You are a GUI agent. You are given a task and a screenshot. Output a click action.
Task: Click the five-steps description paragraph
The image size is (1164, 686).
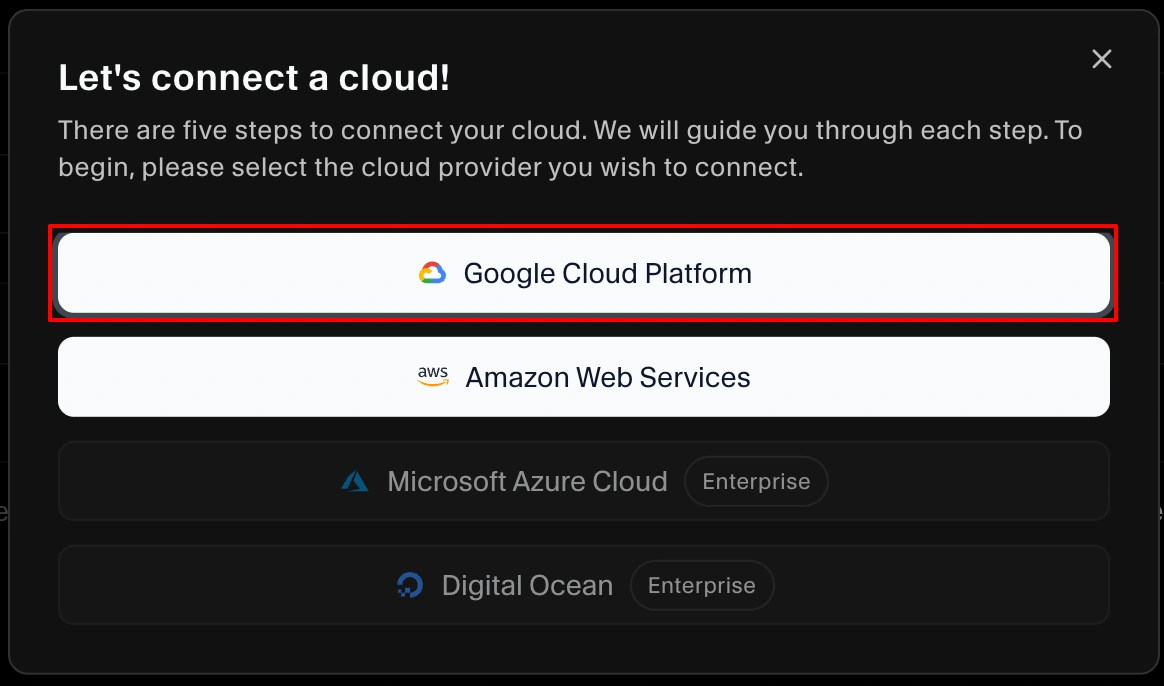click(x=570, y=149)
